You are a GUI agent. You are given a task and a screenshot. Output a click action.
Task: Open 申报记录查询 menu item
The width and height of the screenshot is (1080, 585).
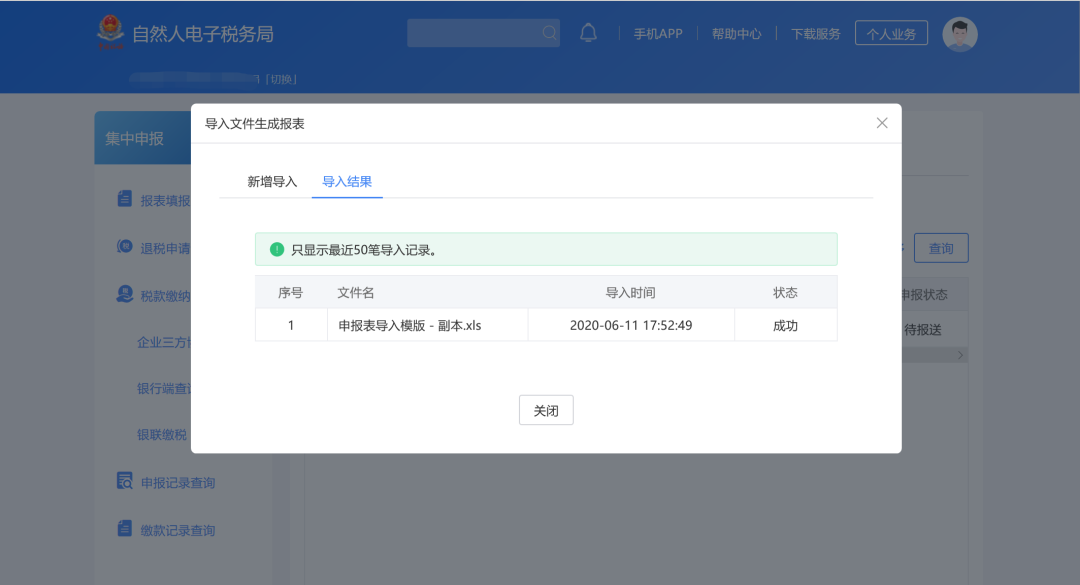(178, 483)
